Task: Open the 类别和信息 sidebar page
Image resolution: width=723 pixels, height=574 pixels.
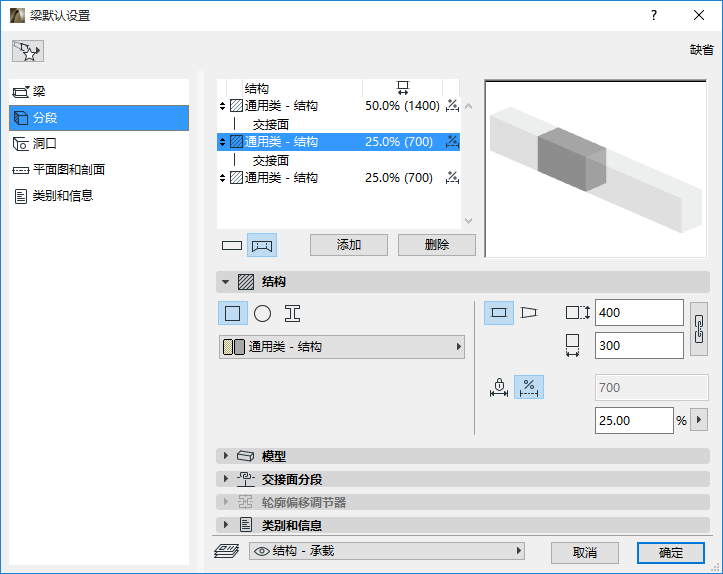Action: (99, 196)
